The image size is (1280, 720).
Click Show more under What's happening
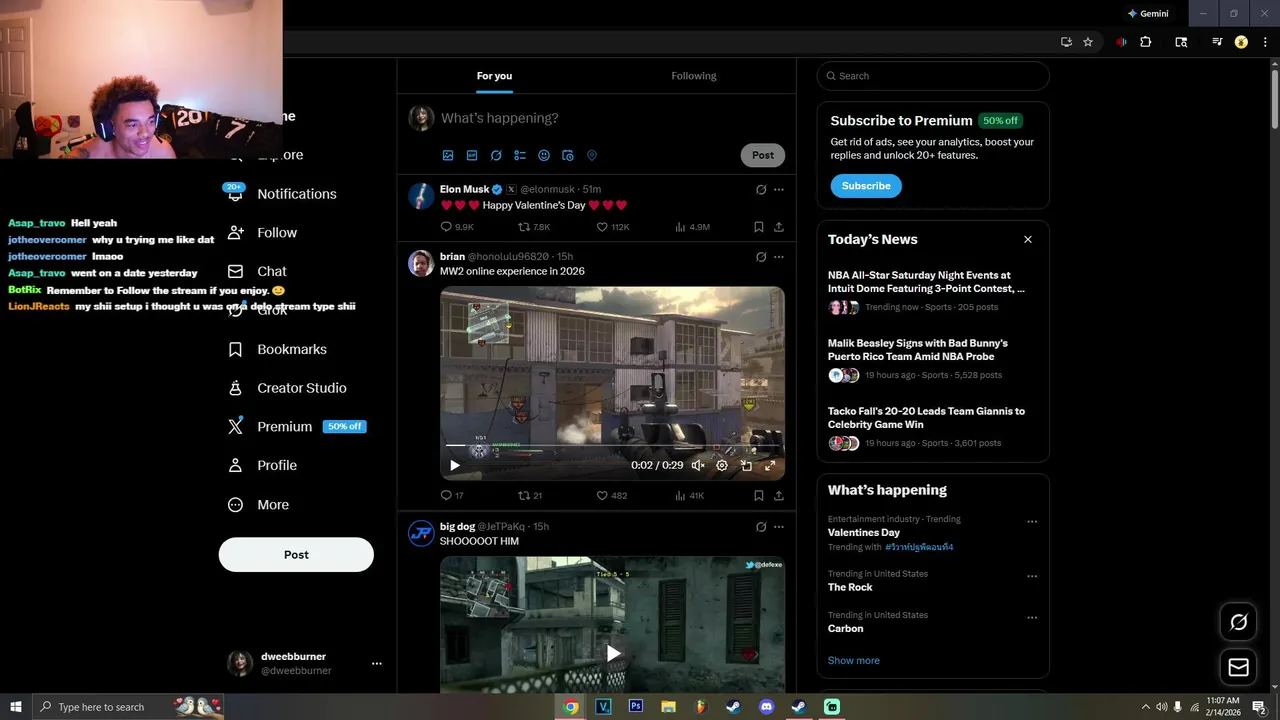[x=854, y=661]
